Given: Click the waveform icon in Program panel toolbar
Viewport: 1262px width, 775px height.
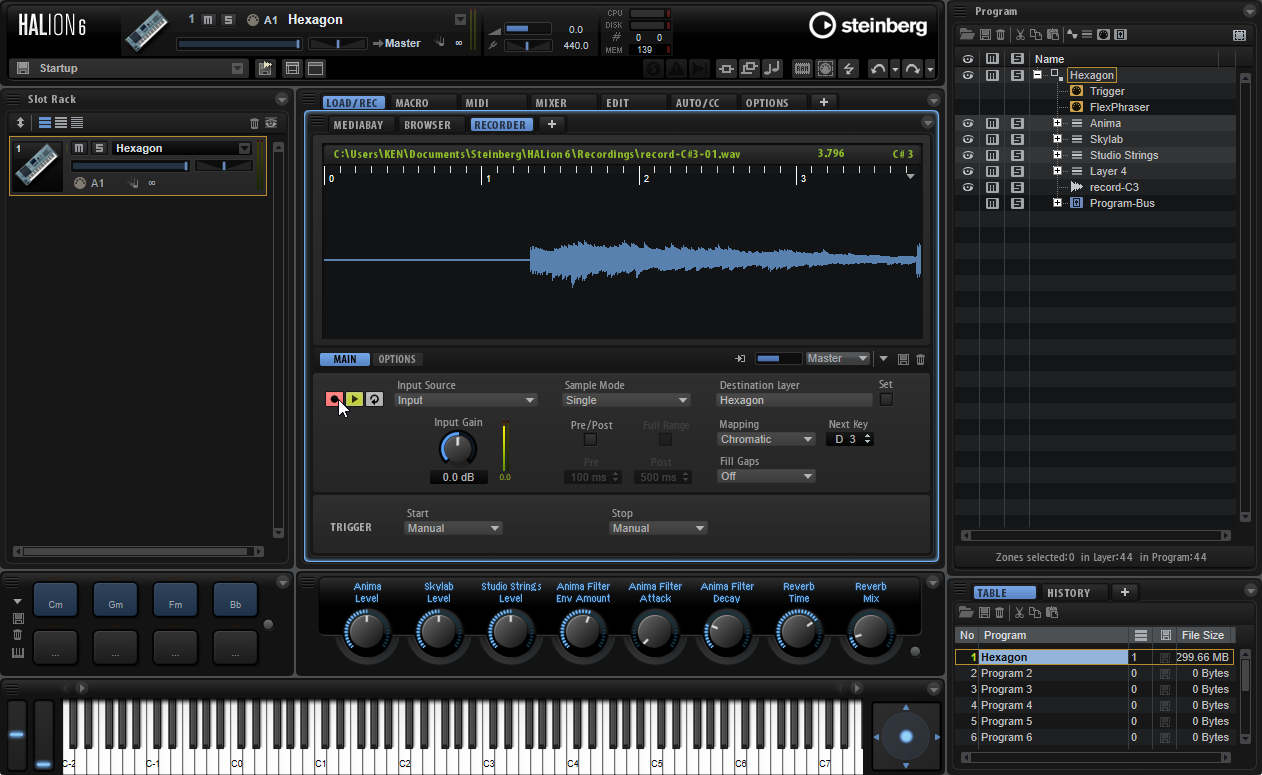Looking at the screenshot, I should pyautogui.click(x=1072, y=35).
